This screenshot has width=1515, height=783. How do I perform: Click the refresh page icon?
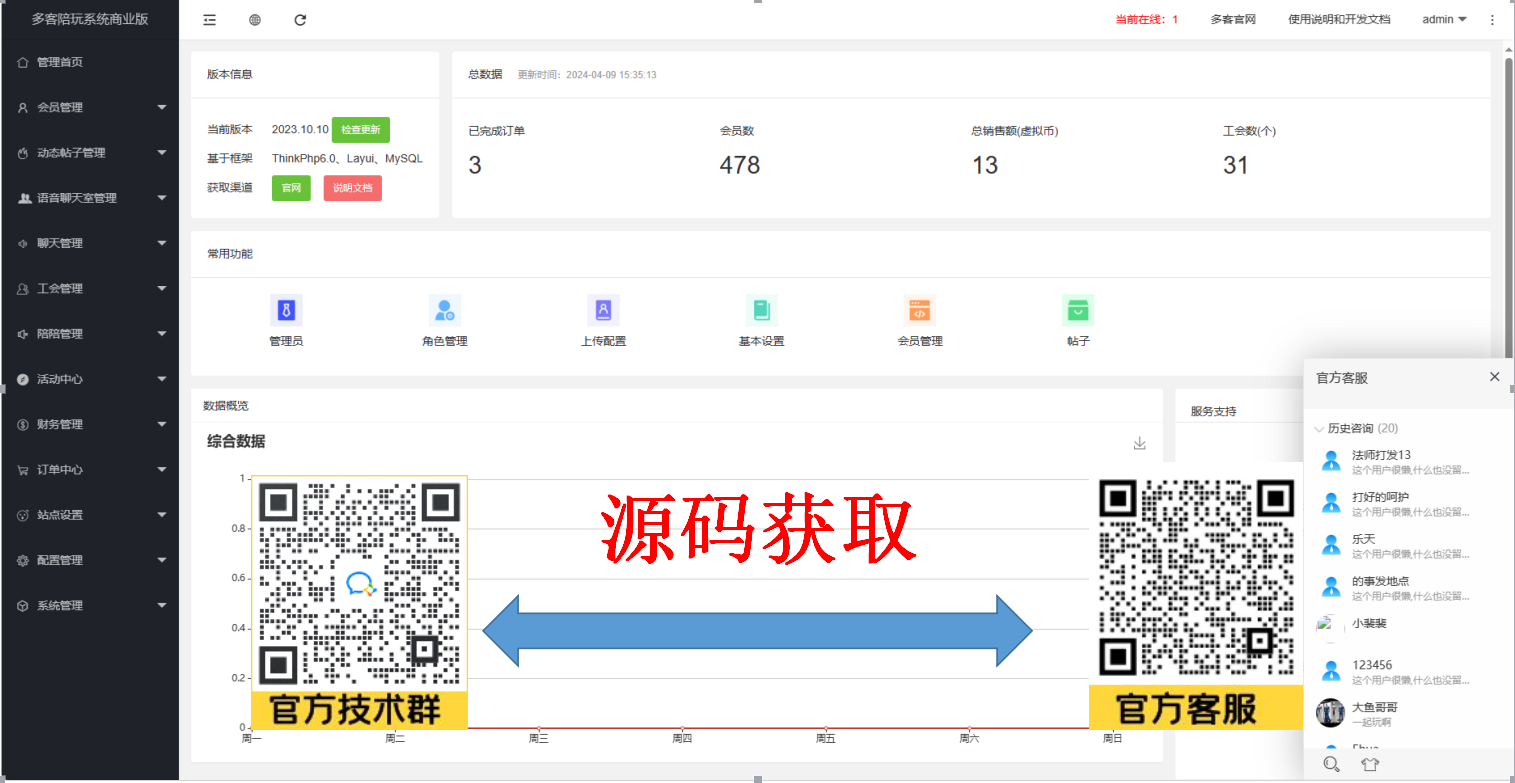[300, 19]
